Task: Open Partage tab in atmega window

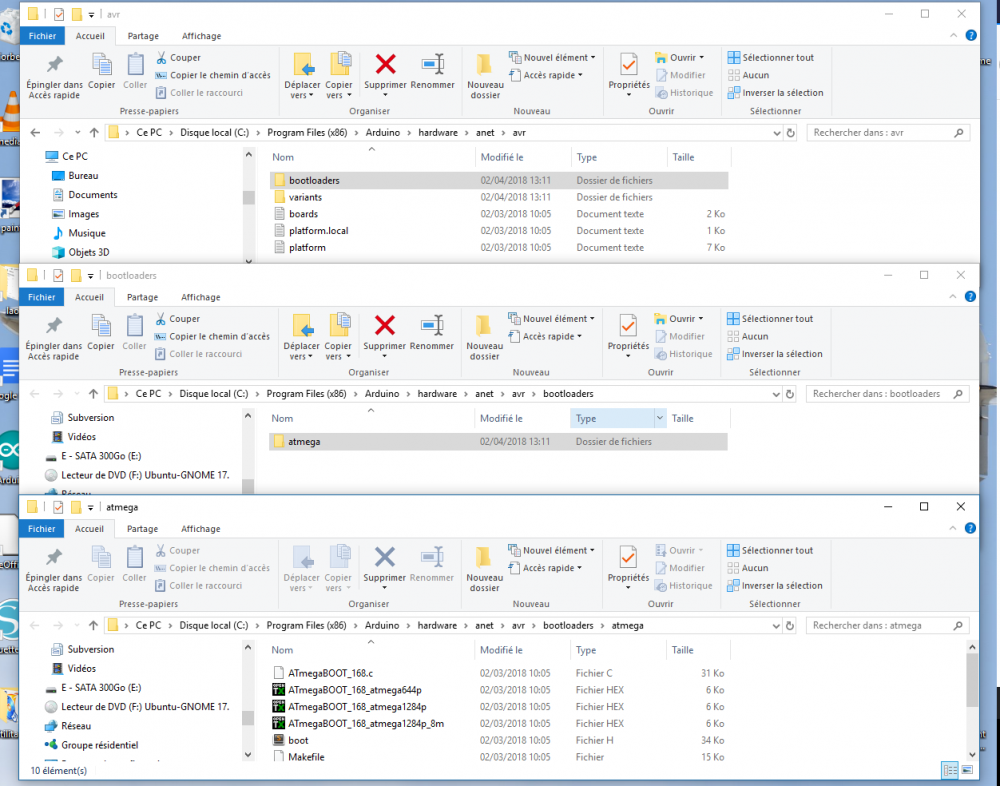Action: tap(142, 529)
